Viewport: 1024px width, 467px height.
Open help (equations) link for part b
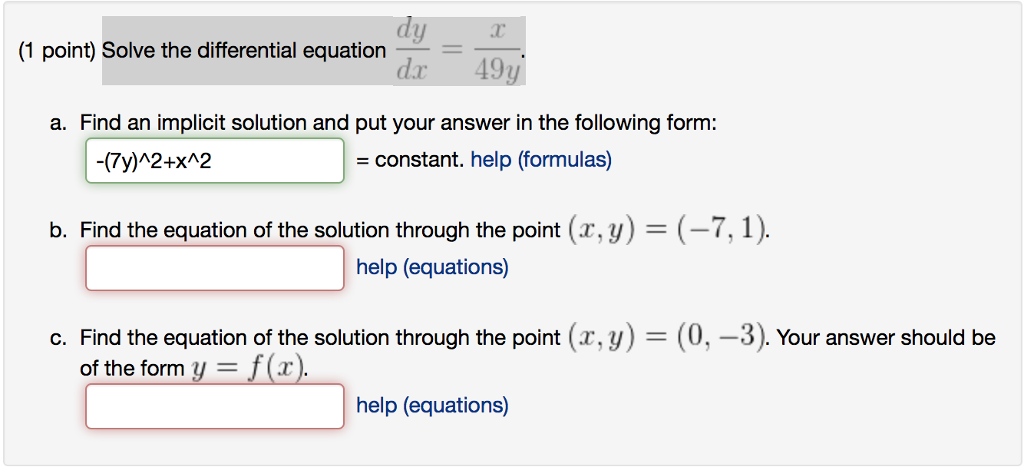point(432,268)
